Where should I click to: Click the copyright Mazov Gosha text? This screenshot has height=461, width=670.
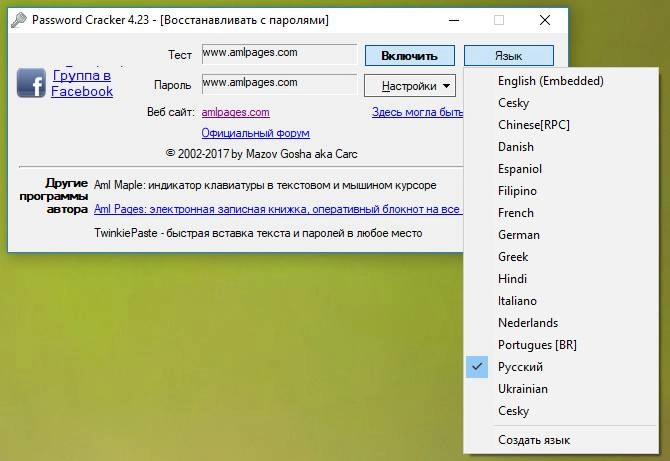point(262,154)
